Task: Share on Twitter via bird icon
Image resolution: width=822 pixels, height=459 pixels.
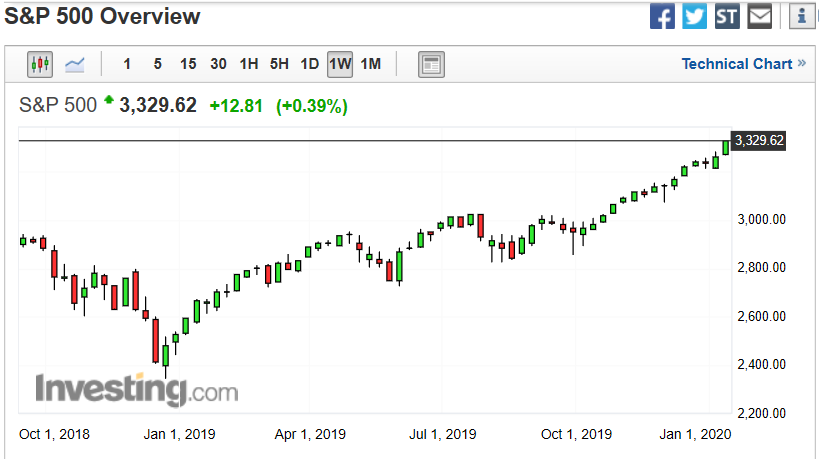Action: pyautogui.click(x=695, y=16)
